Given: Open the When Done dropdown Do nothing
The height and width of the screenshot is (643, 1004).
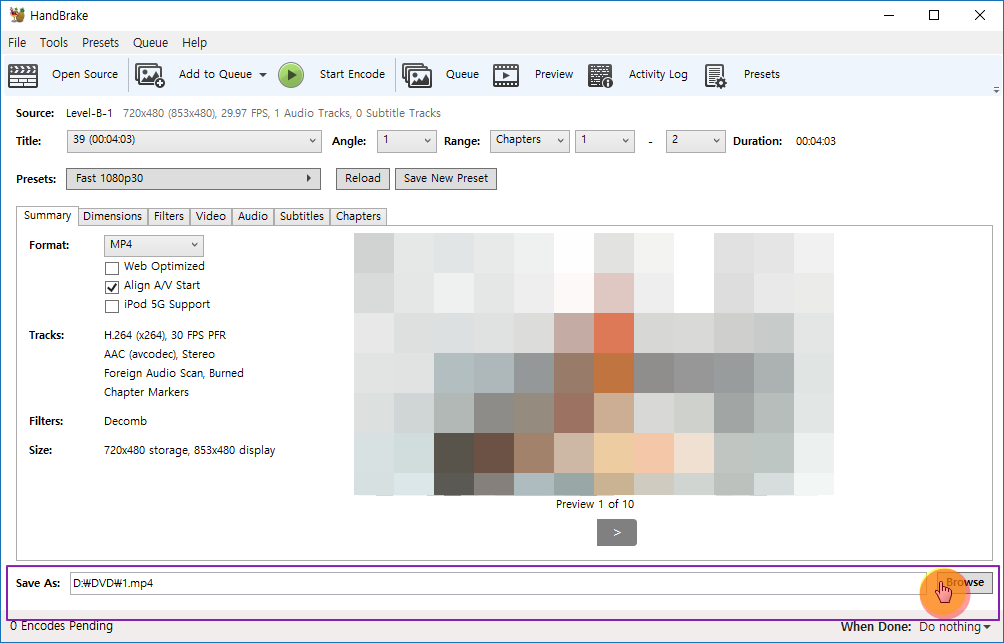Looking at the screenshot, I should point(955,627).
